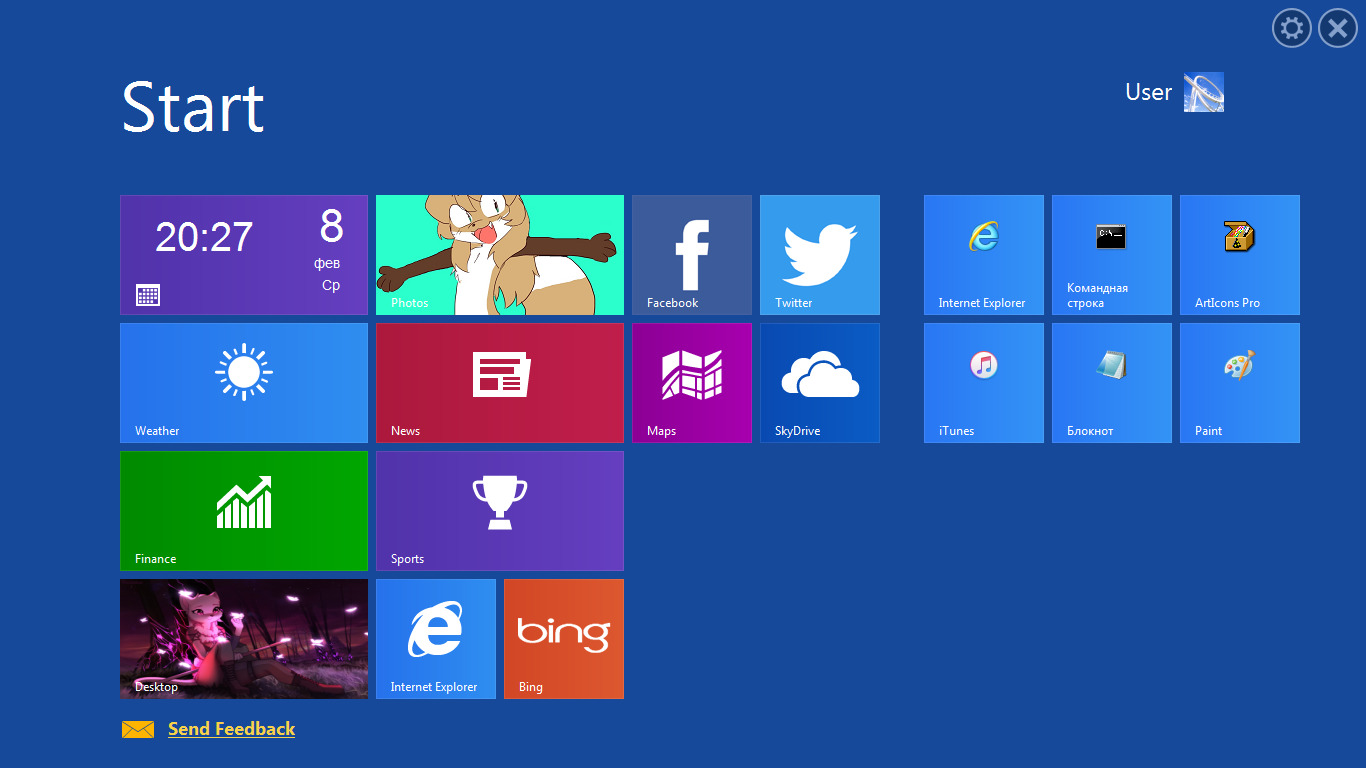Open the Weather tile
The width and height of the screenshot is (1366, 768).
pyautogui.click(x=244, y=383)
